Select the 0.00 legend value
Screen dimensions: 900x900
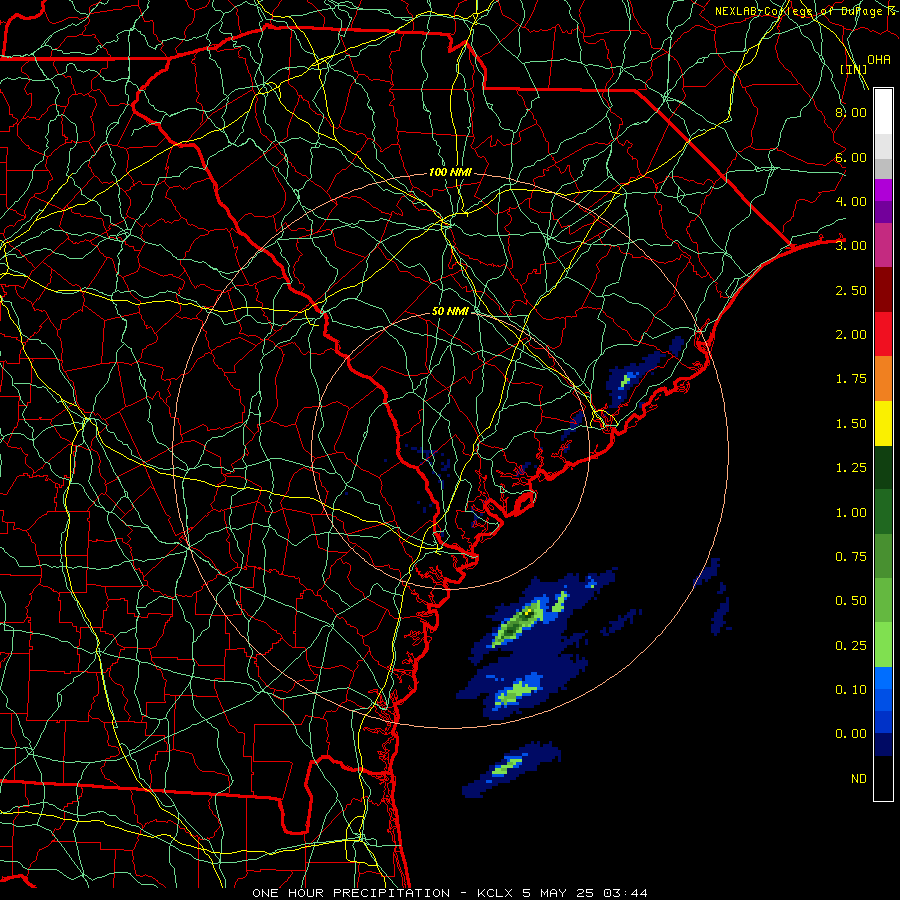(x=851, y=734)
